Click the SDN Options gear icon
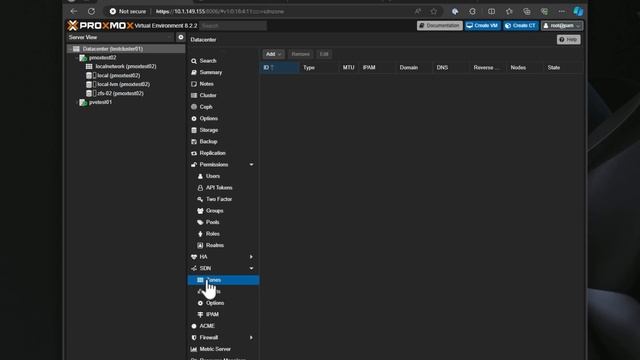Screen dimensions: 640x360 [x=200, y=303]
